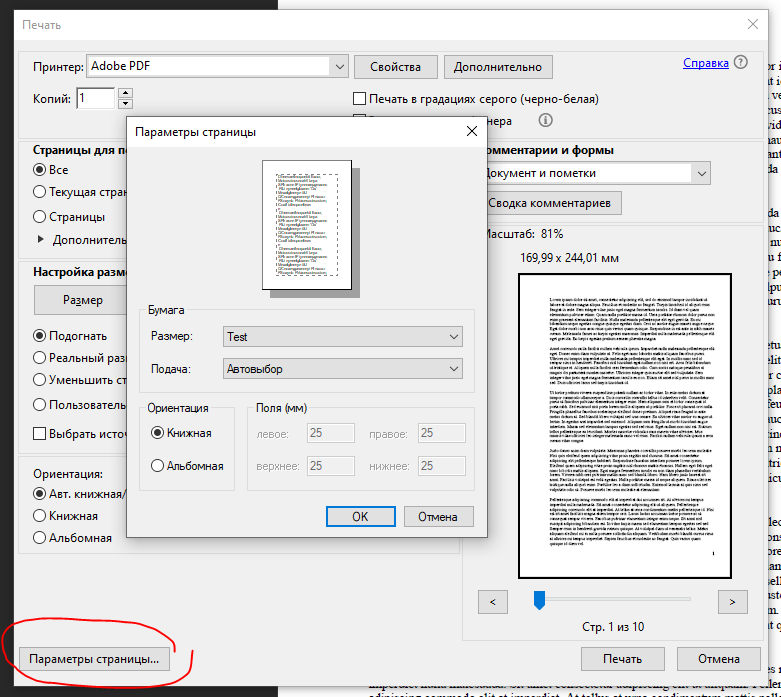Select Альбомная in Print dialog orientation
The height and width of the screenshot is (697, 781).
39,538
